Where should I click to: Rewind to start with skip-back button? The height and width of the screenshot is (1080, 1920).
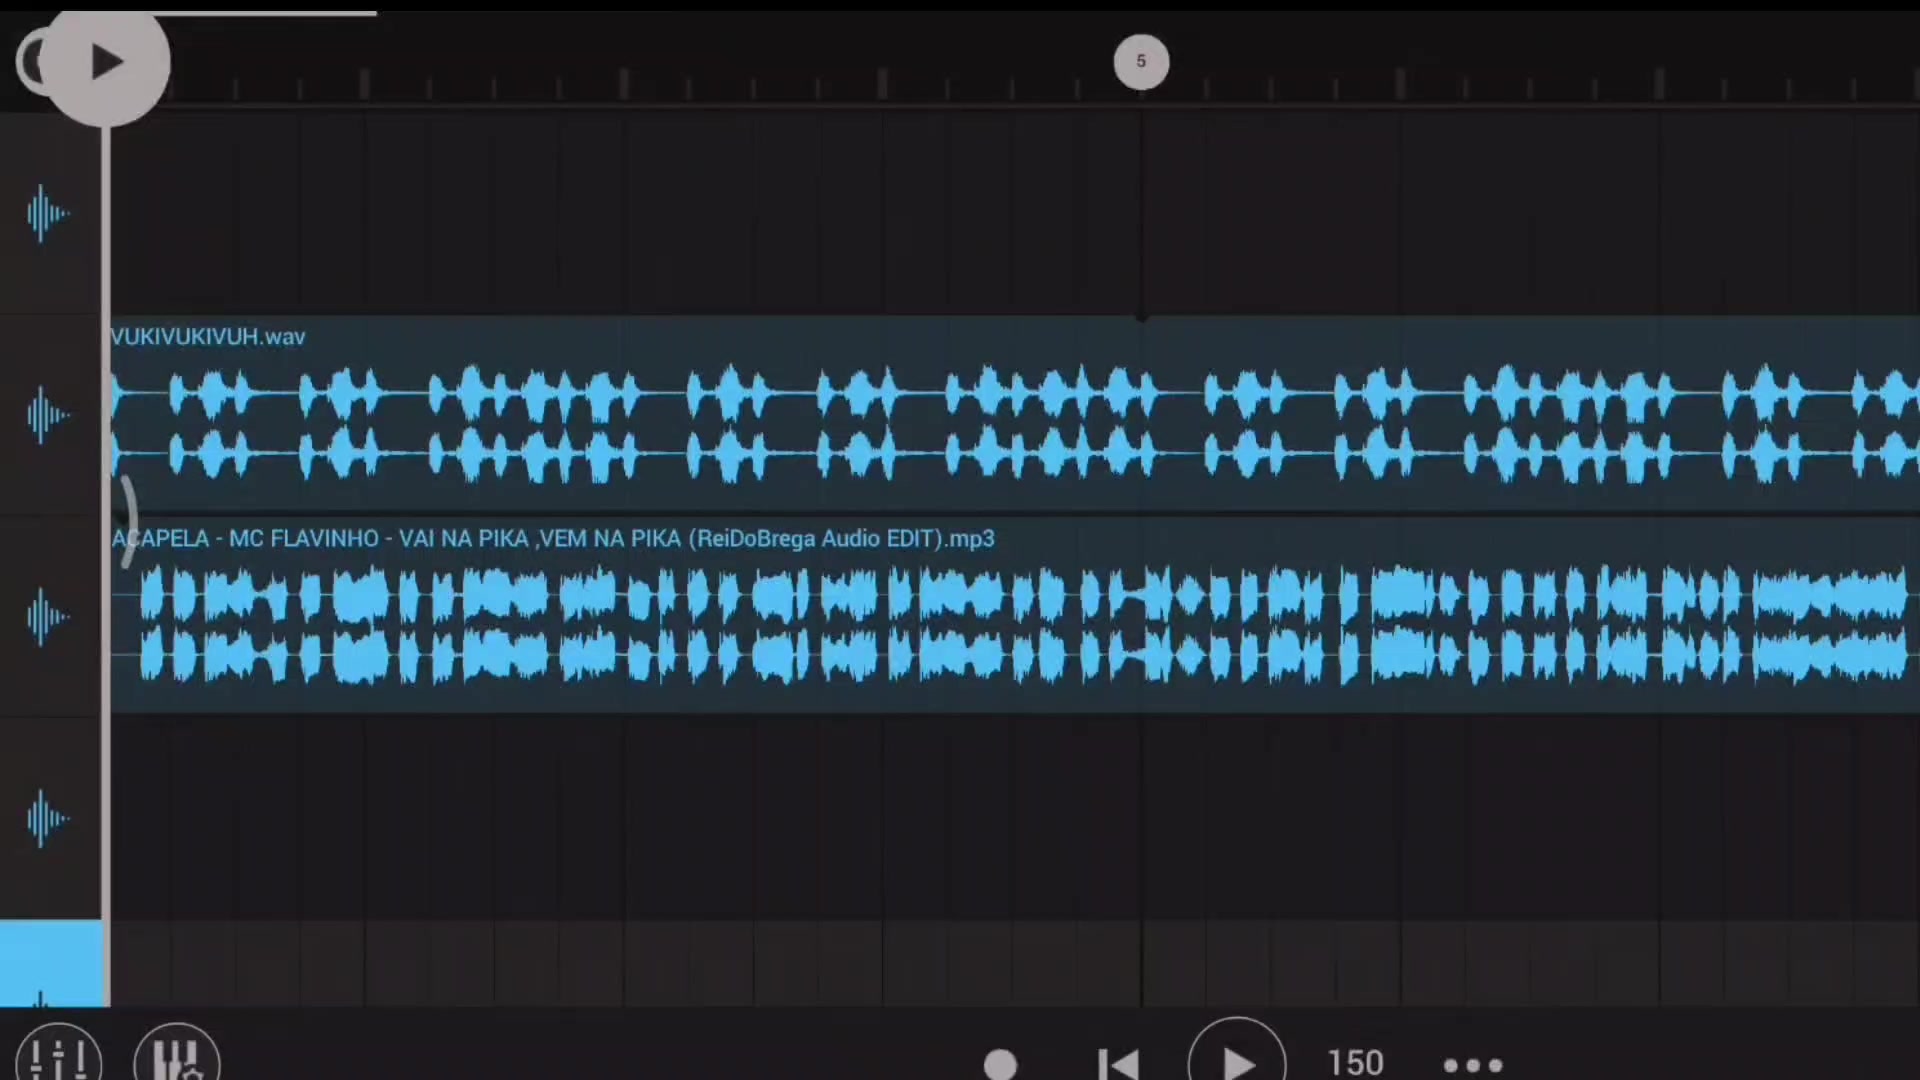1118,1064
